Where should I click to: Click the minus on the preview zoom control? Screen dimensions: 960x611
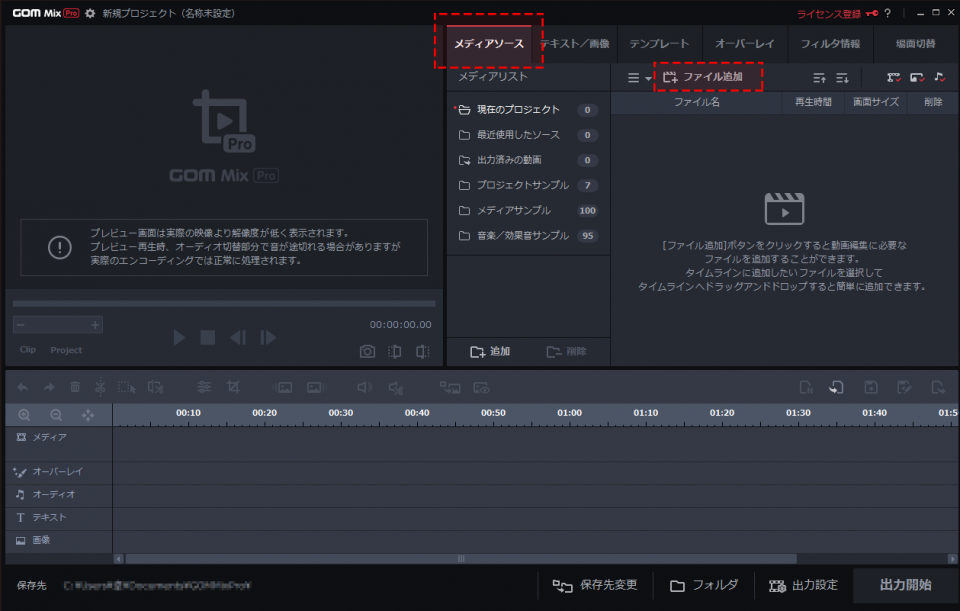coord(21,324)
